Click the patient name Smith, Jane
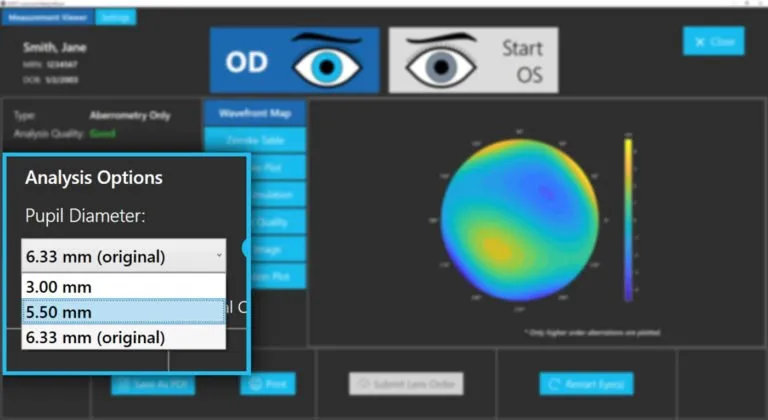This screenshot has height=420, width=768. click(x=52, y=47)
